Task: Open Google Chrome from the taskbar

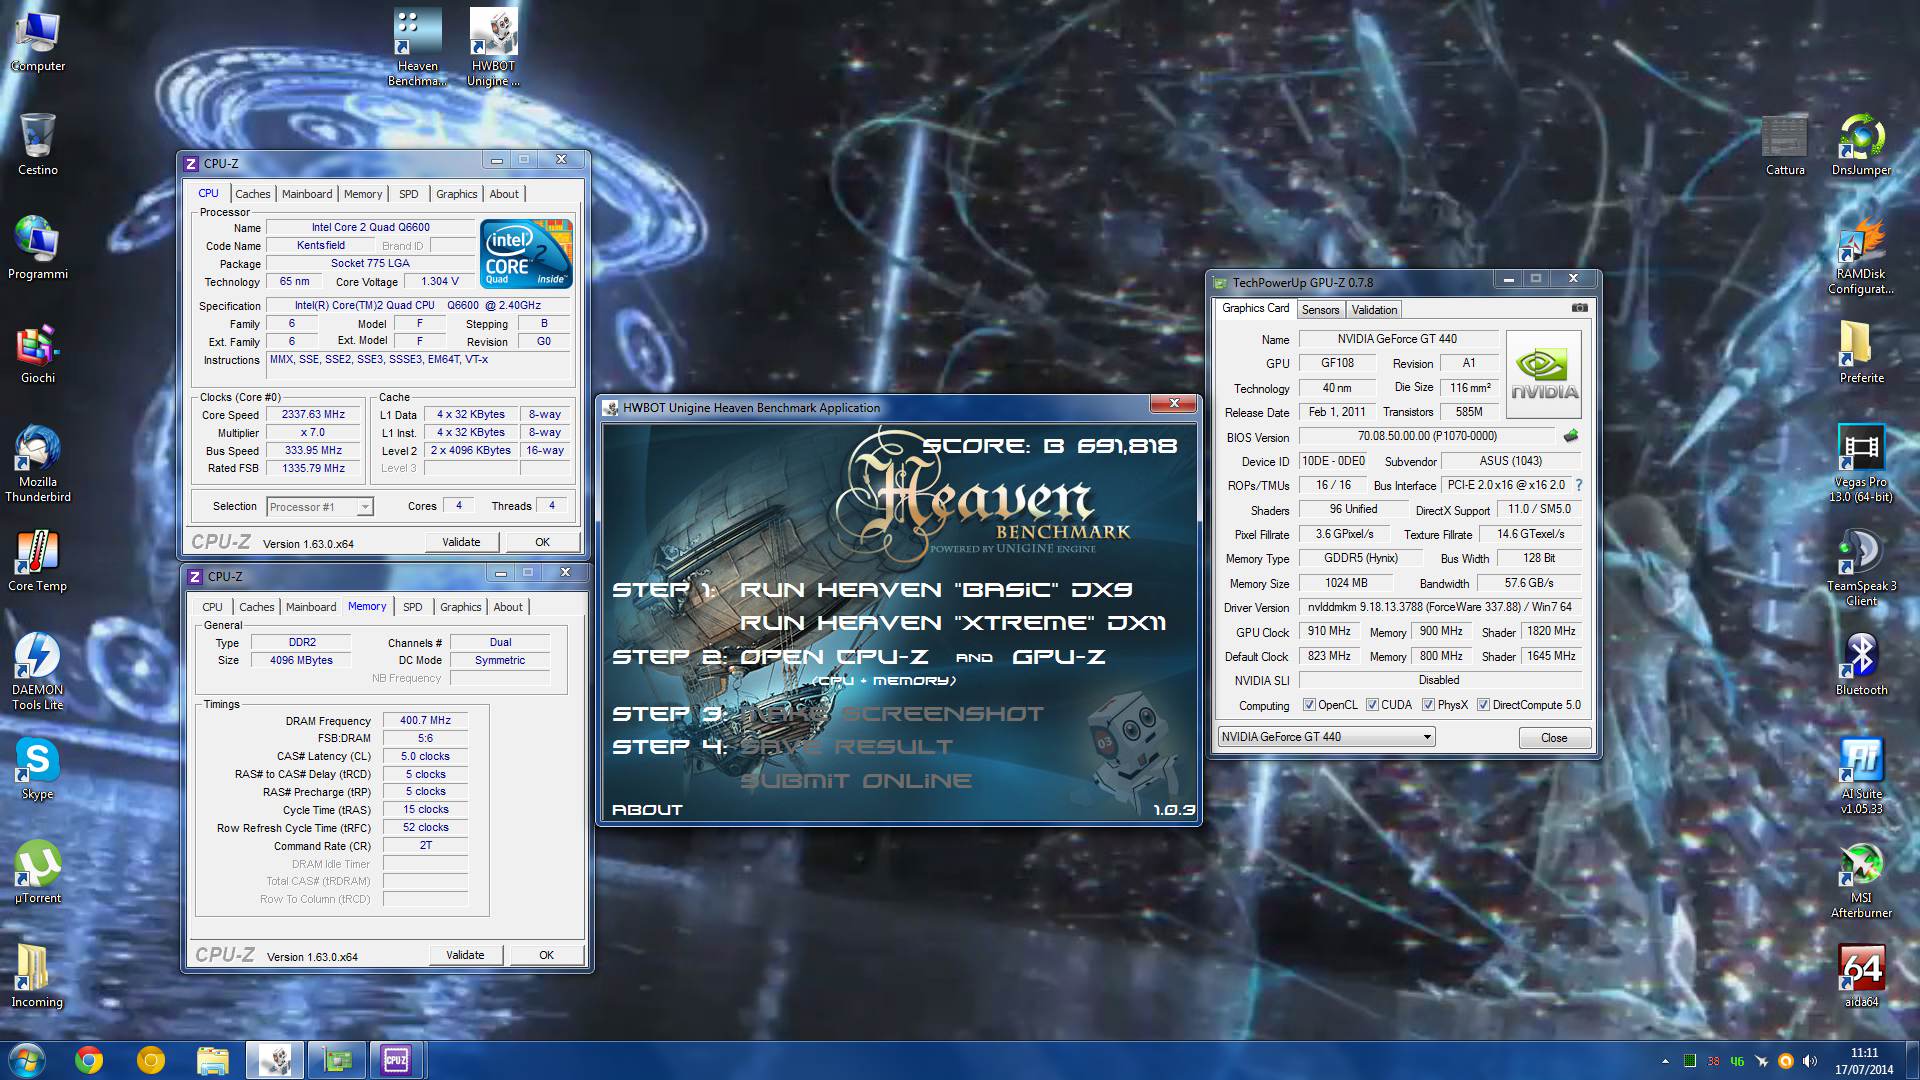Action: tap(89, 1060)
